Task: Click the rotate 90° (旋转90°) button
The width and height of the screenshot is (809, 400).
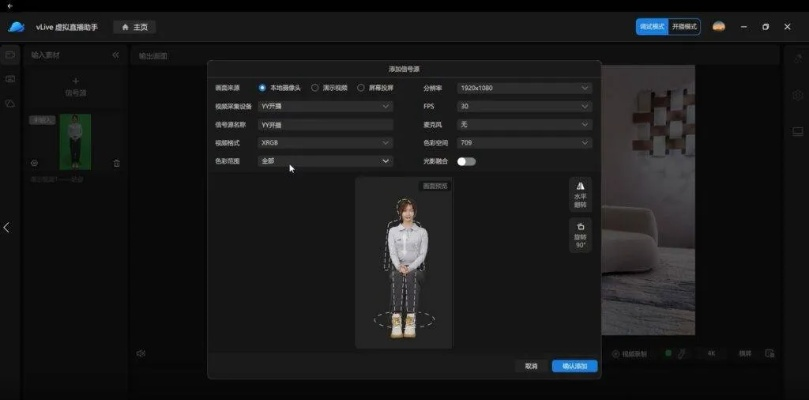Action: point(581,235)
